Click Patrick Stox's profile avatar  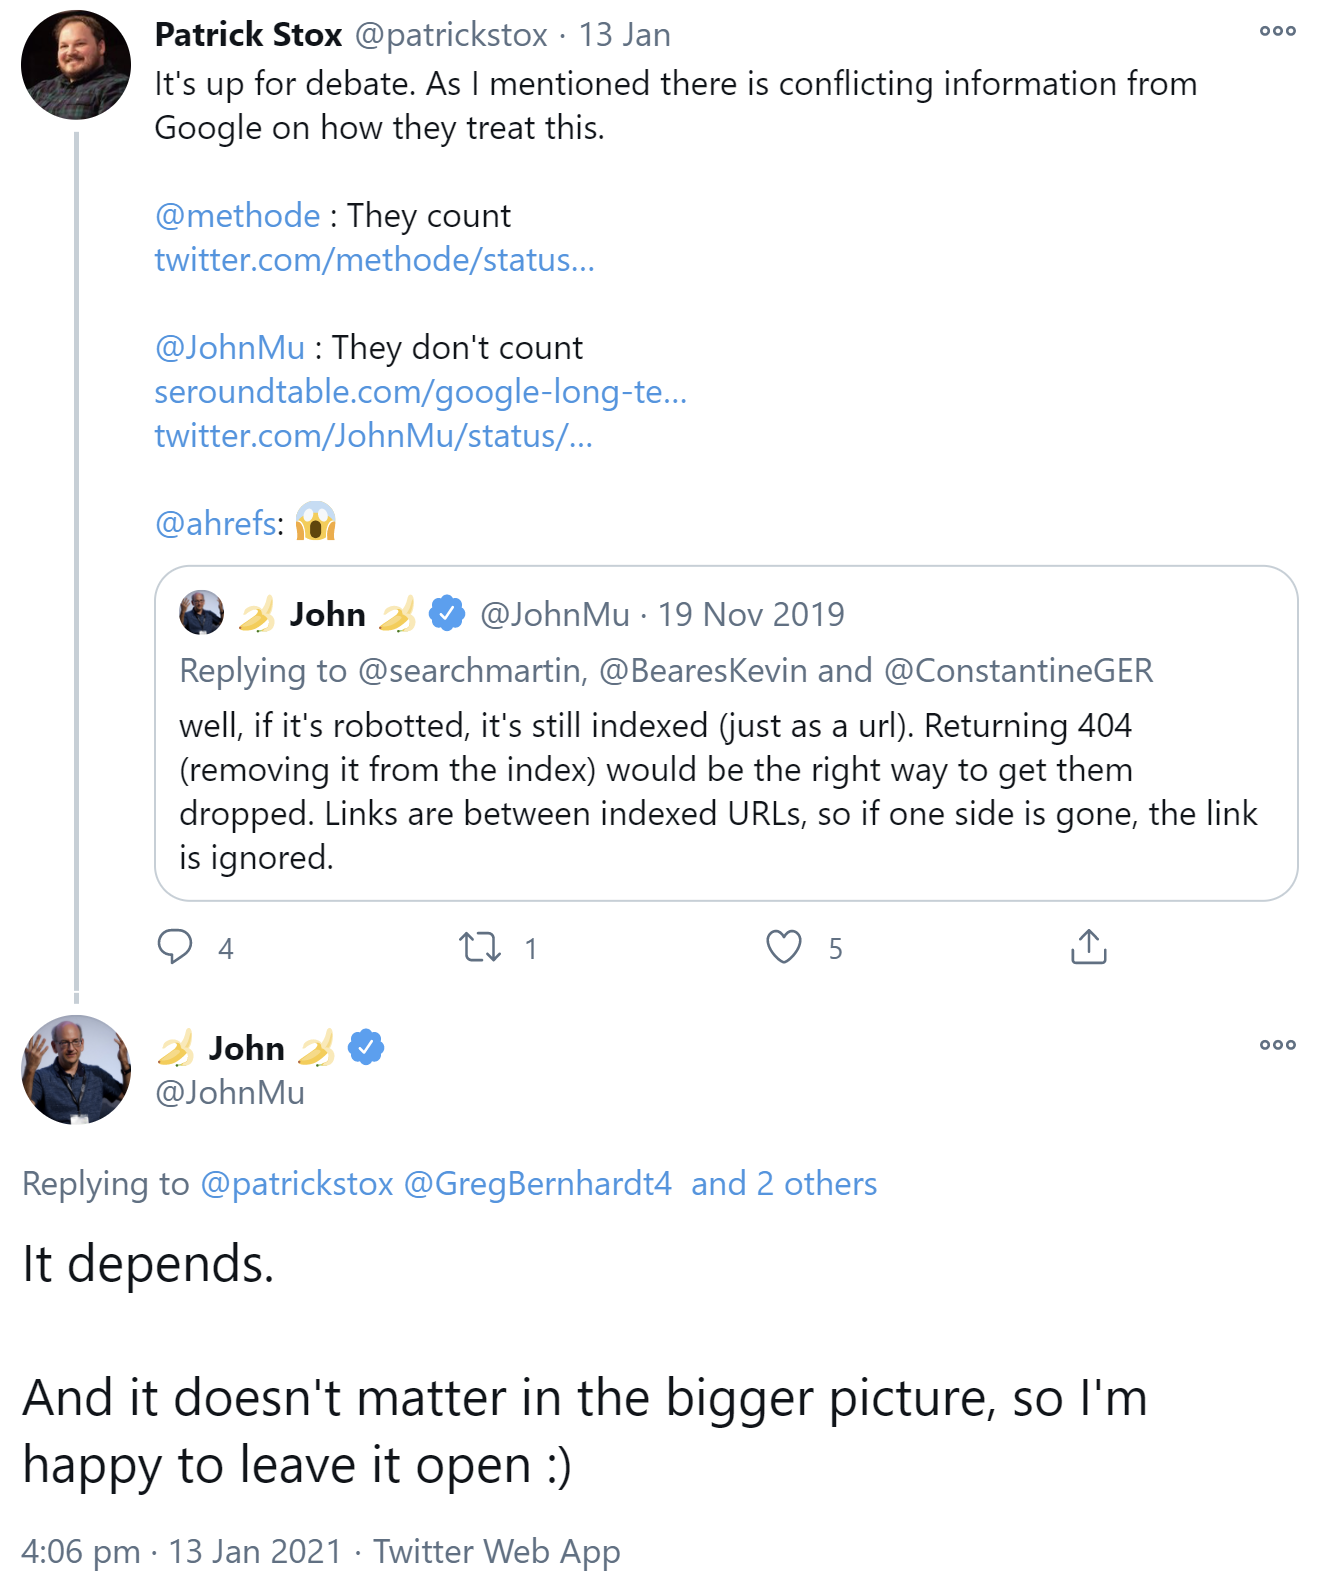click(x=76, y=65)
